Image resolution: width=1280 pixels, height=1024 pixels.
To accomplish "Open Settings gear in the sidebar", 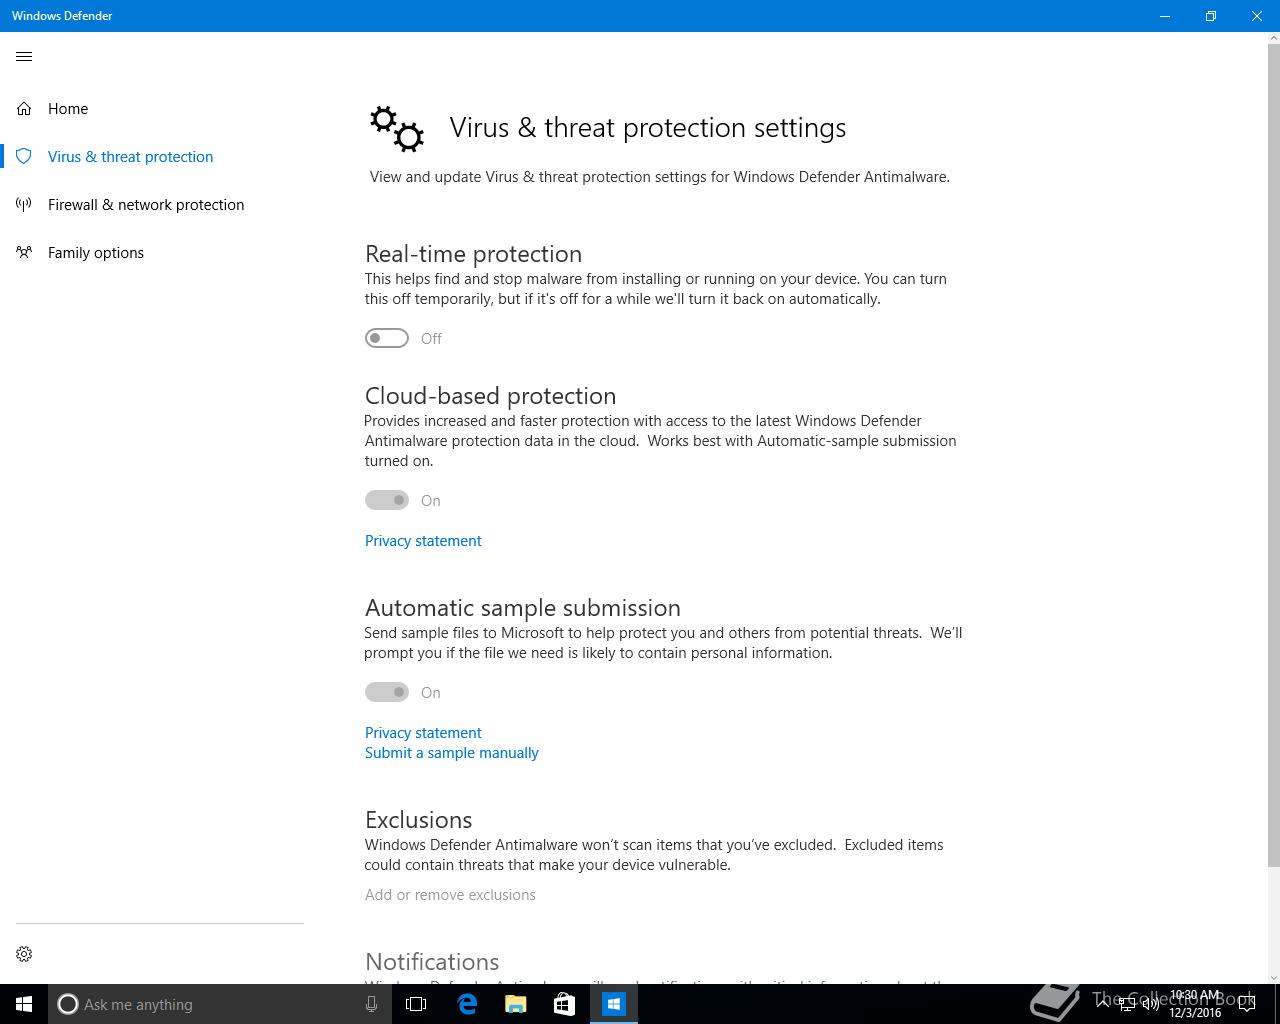I will point(24,954).
